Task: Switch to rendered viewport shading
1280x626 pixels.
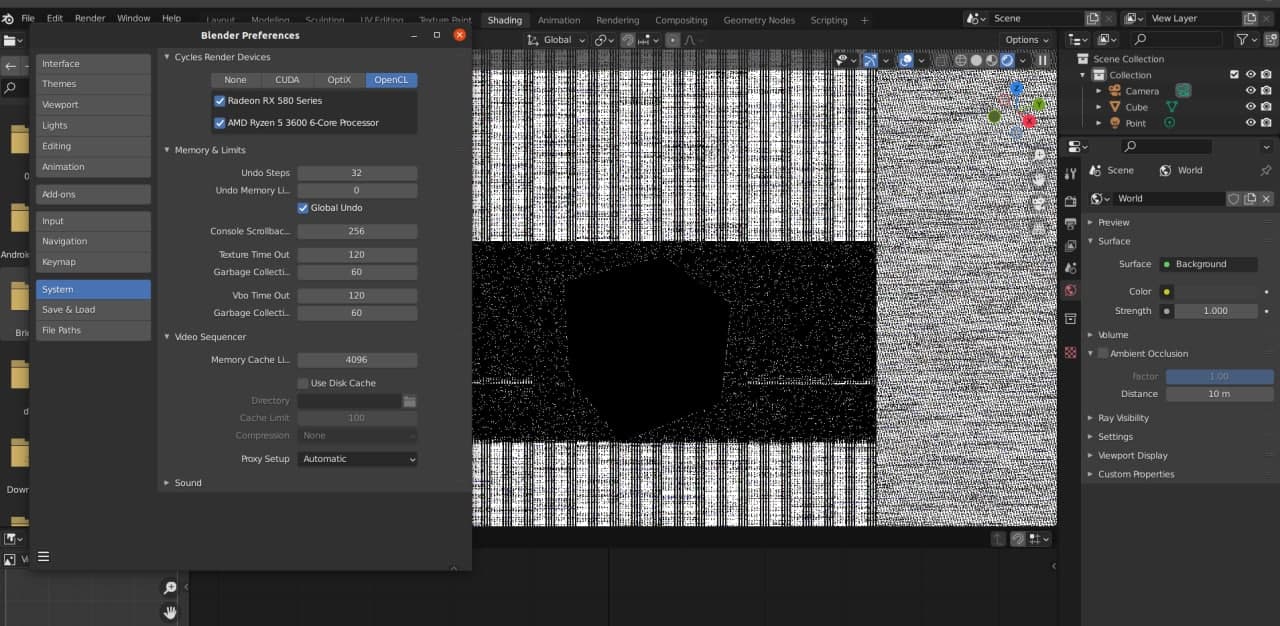Action: coord(1008,60)
